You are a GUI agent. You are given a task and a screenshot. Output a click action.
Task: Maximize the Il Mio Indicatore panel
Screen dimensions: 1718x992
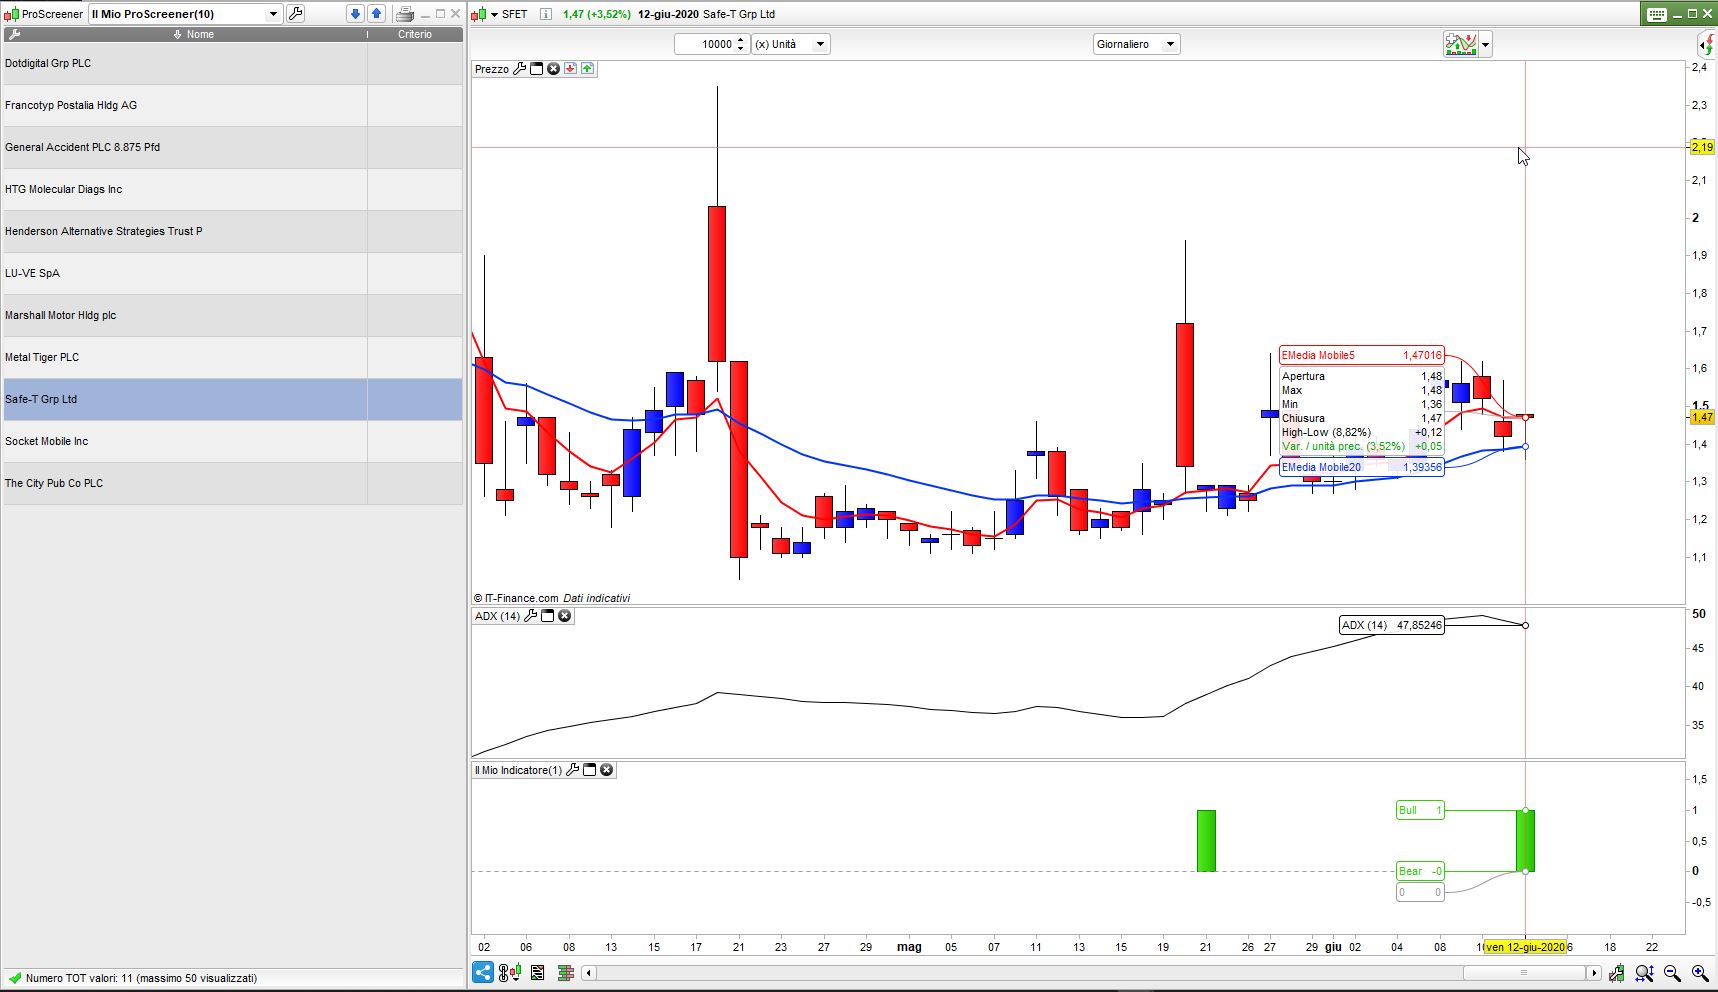pyautogui.click(x=589, y=770)
